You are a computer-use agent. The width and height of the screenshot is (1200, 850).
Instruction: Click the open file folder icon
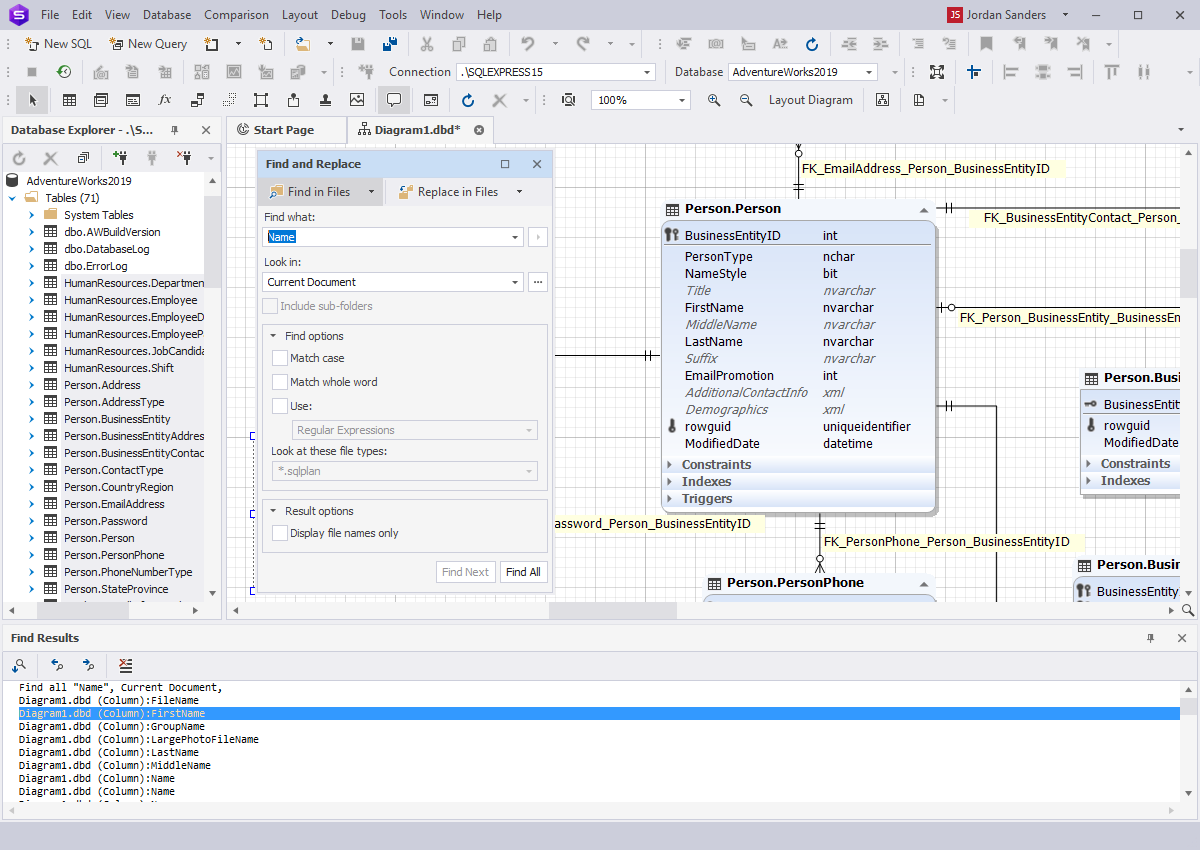click(303, 44)
